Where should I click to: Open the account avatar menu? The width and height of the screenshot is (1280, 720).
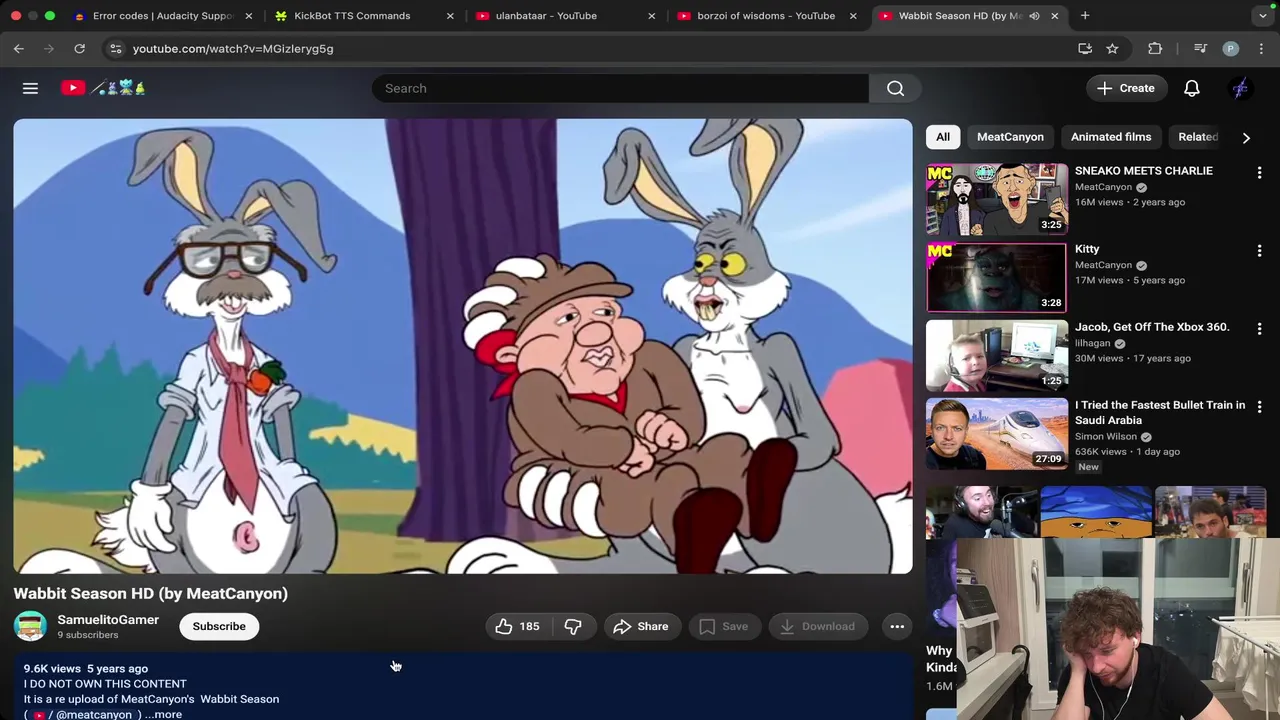pos(1240,88)
